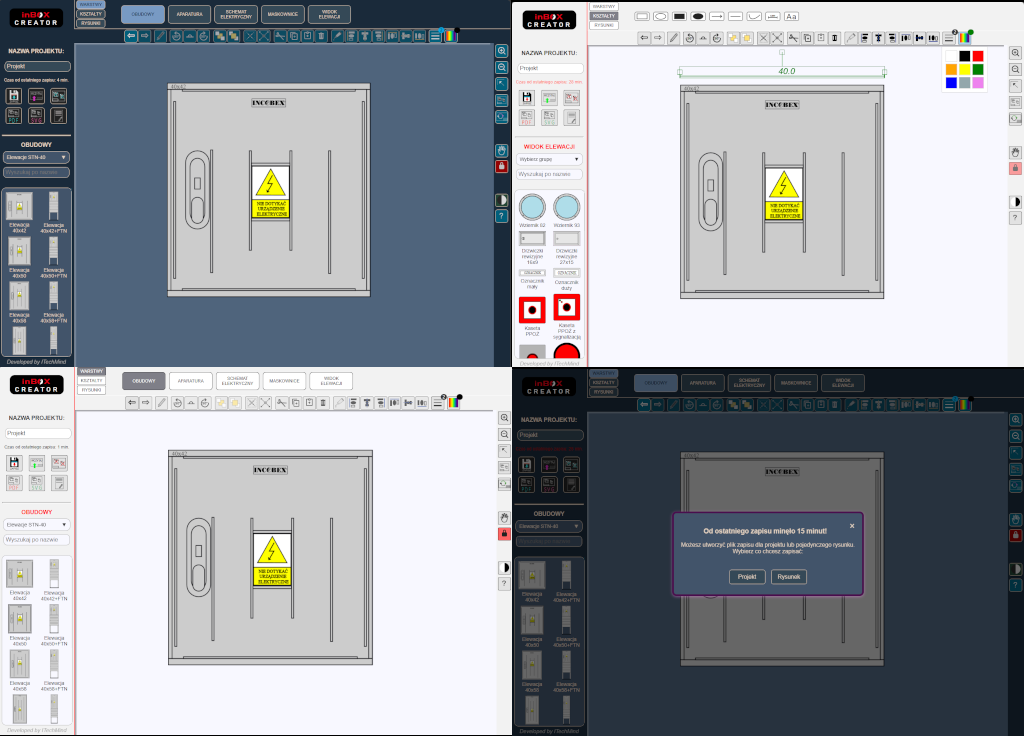Click trash delete icon in light OBUDOWY window
Screen dimensions: 1024x736
click(x=323, y=403)
